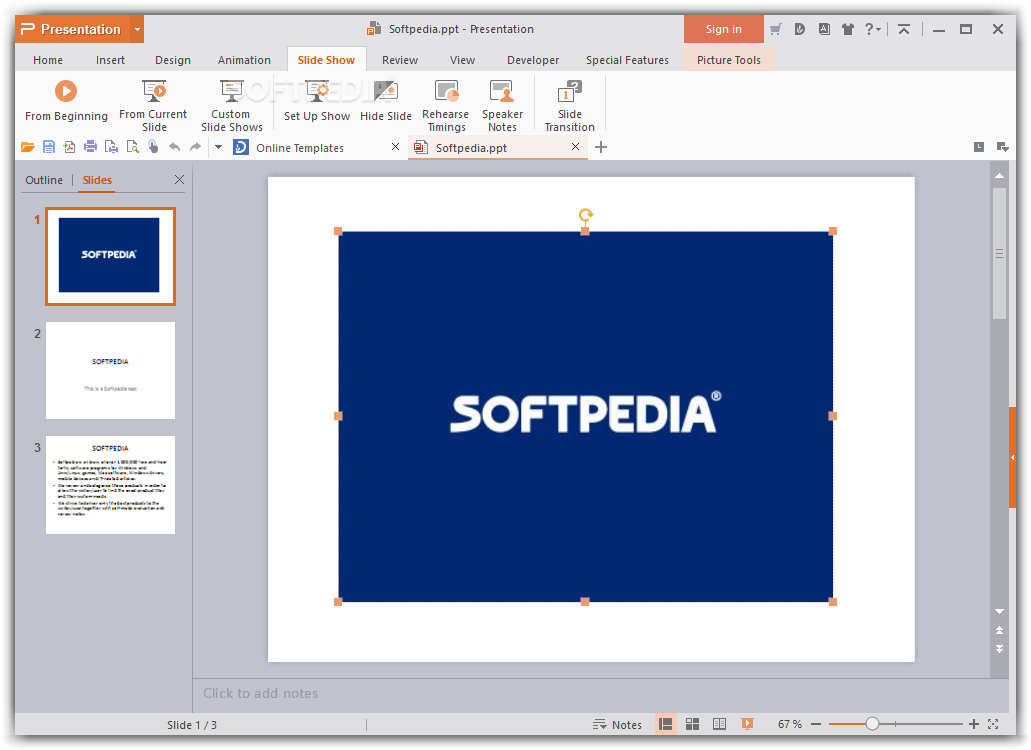Click the scroll up arrow on vertical scrollbar
This screenshot has height=750, width=1031.
point(999,176)
